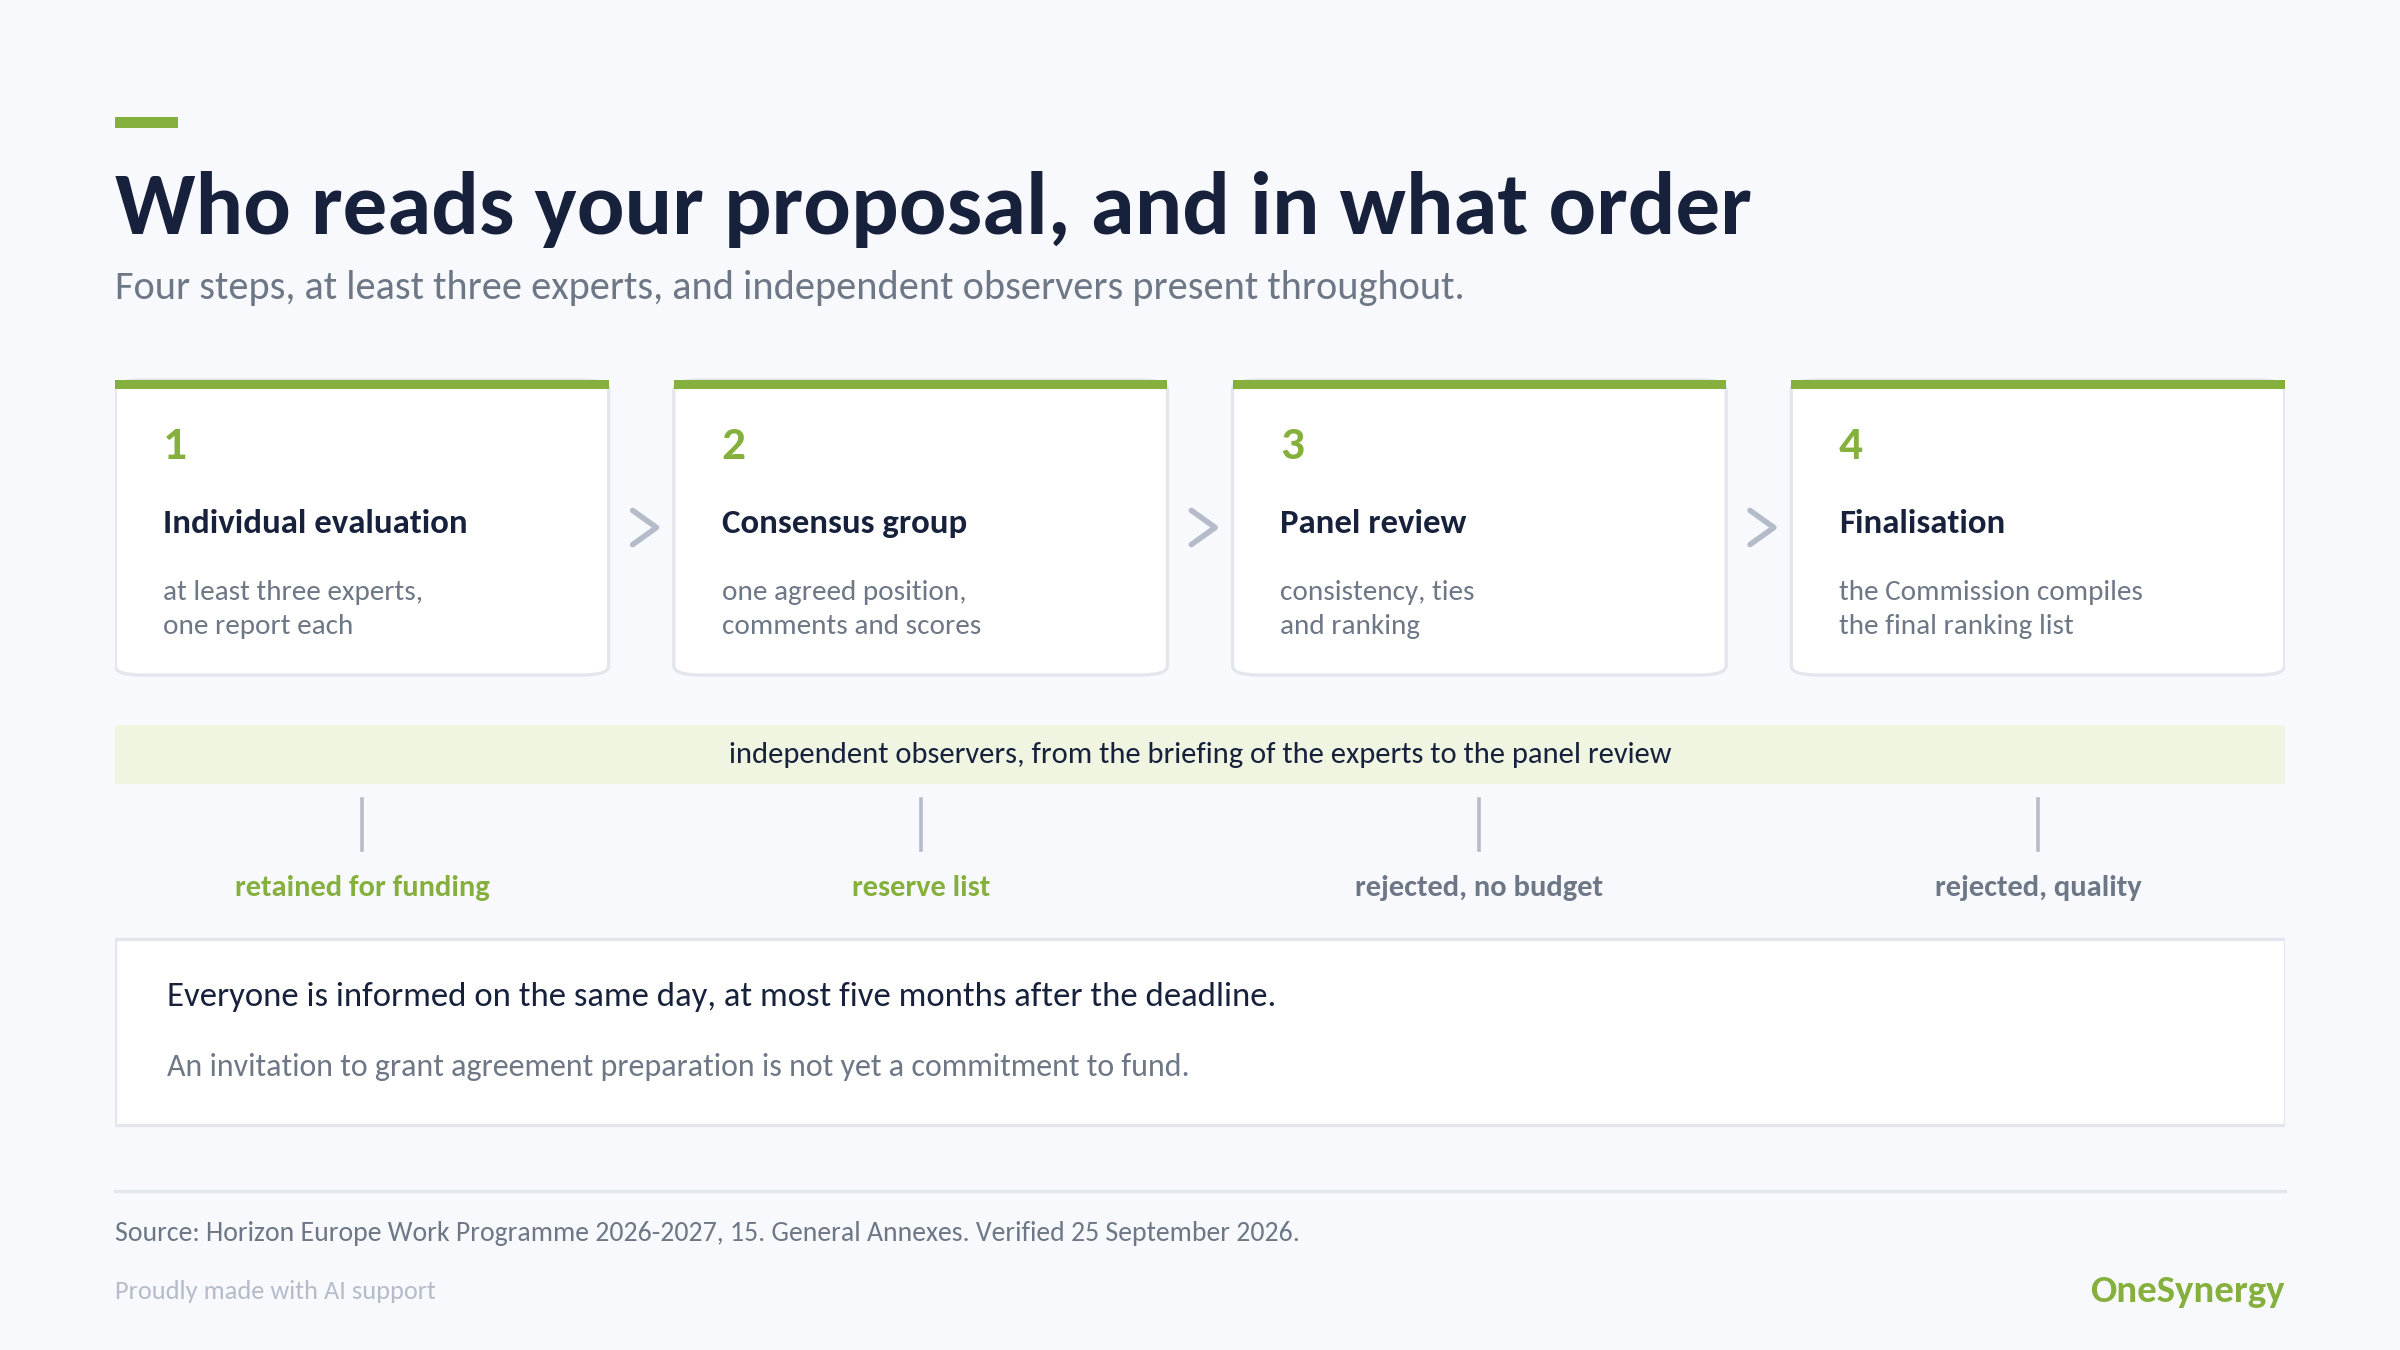Click the chevron arrow after Individual evaluation
The width and height of the screenshot is (2400, 1350).
coord(644,527)
